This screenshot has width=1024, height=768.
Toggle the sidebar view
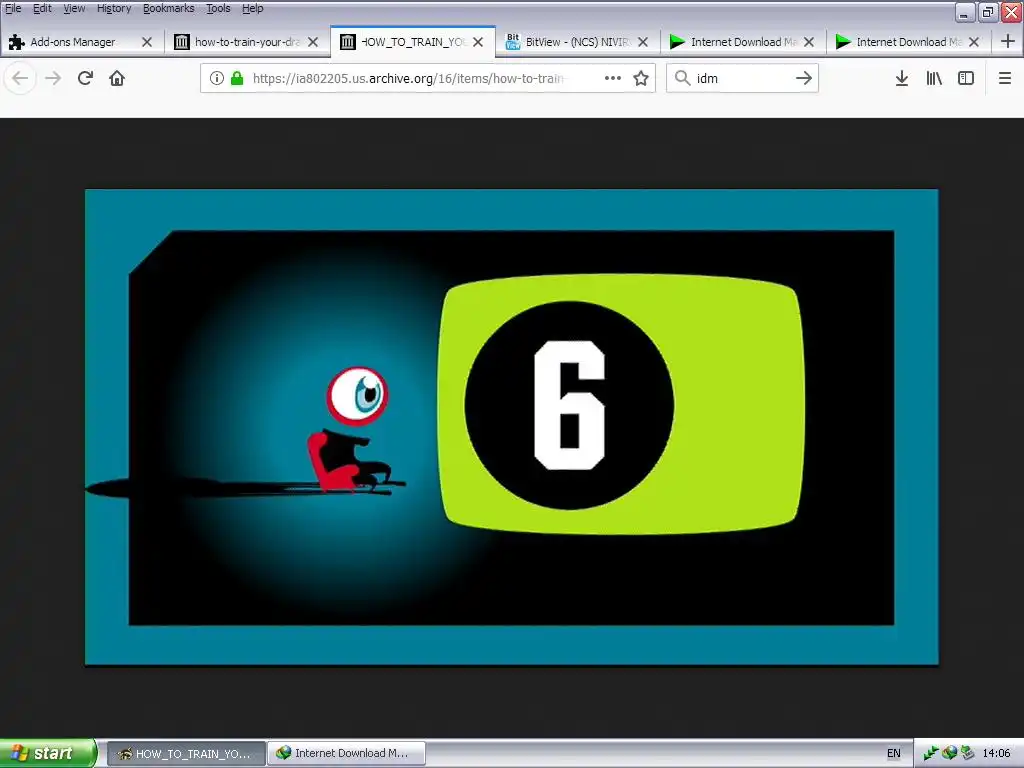966,78
